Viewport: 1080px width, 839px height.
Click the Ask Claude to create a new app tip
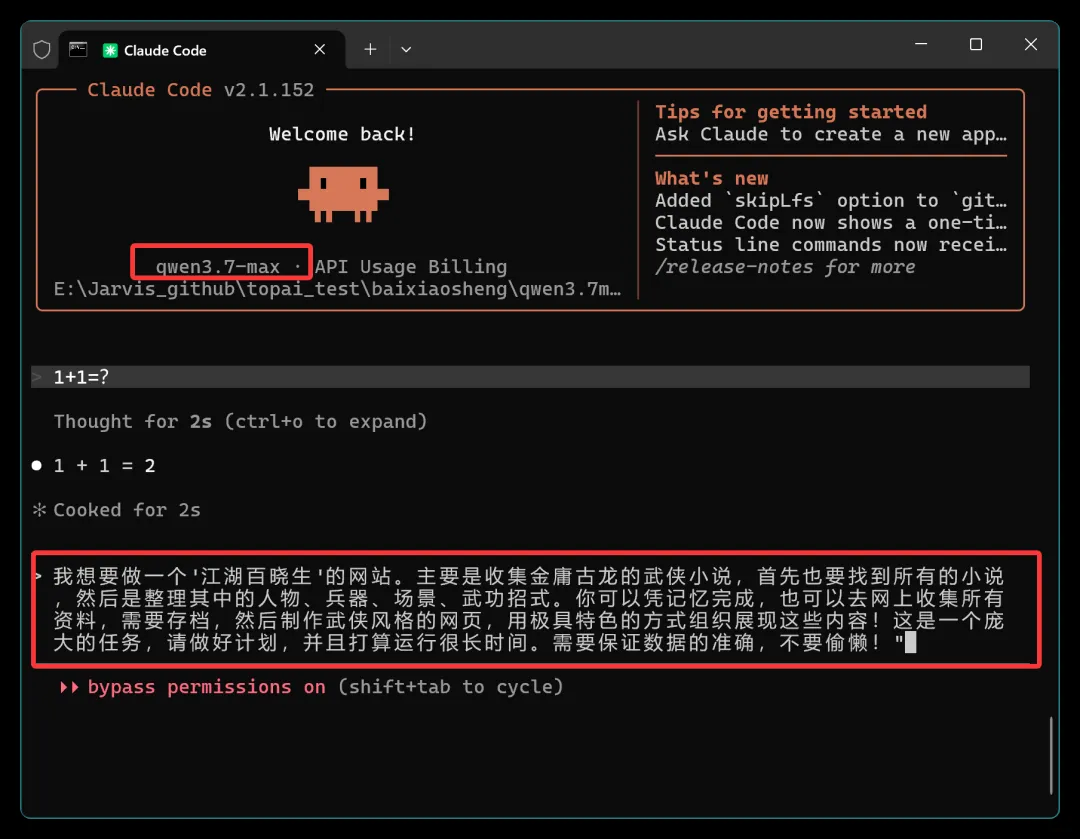tap(831, 134)
